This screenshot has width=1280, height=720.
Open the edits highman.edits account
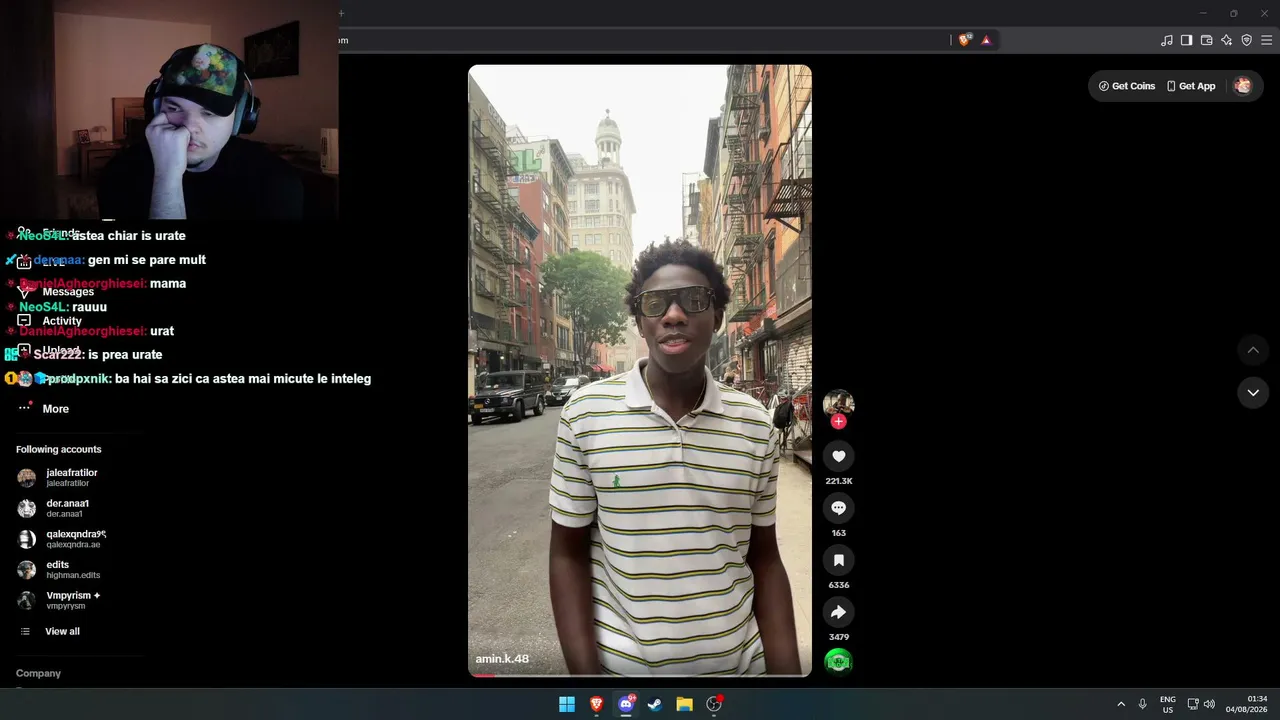58,570
